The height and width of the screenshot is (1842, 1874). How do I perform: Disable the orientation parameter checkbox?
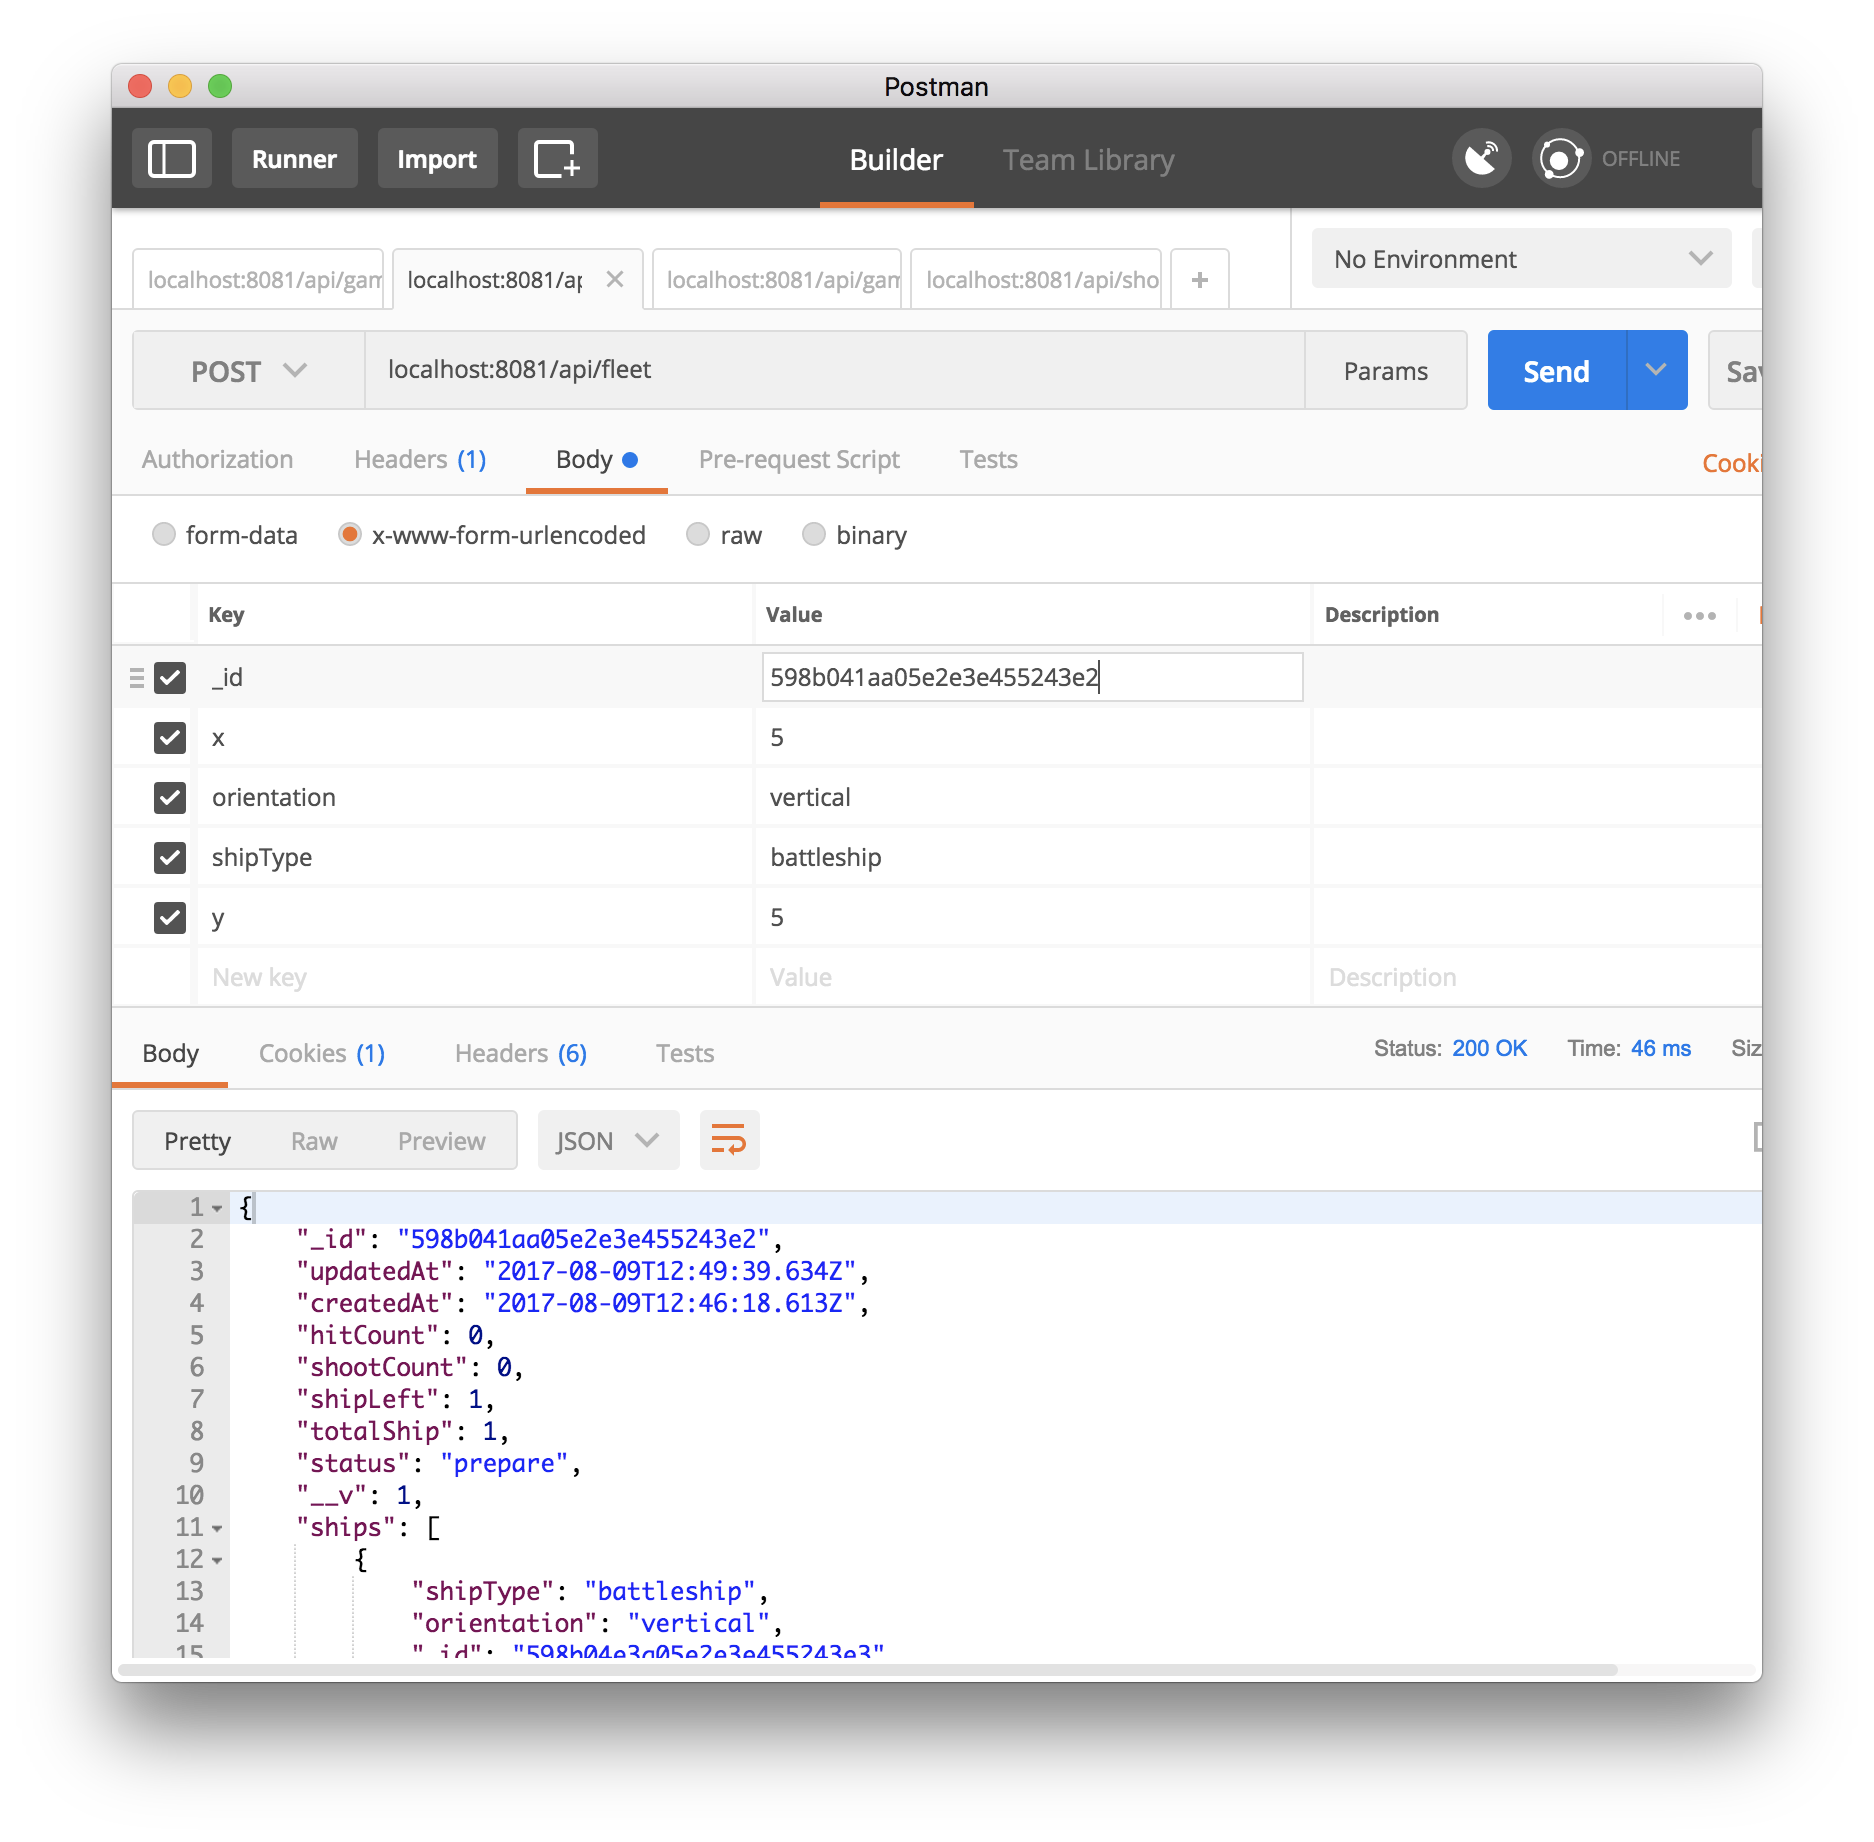point(170,798)
